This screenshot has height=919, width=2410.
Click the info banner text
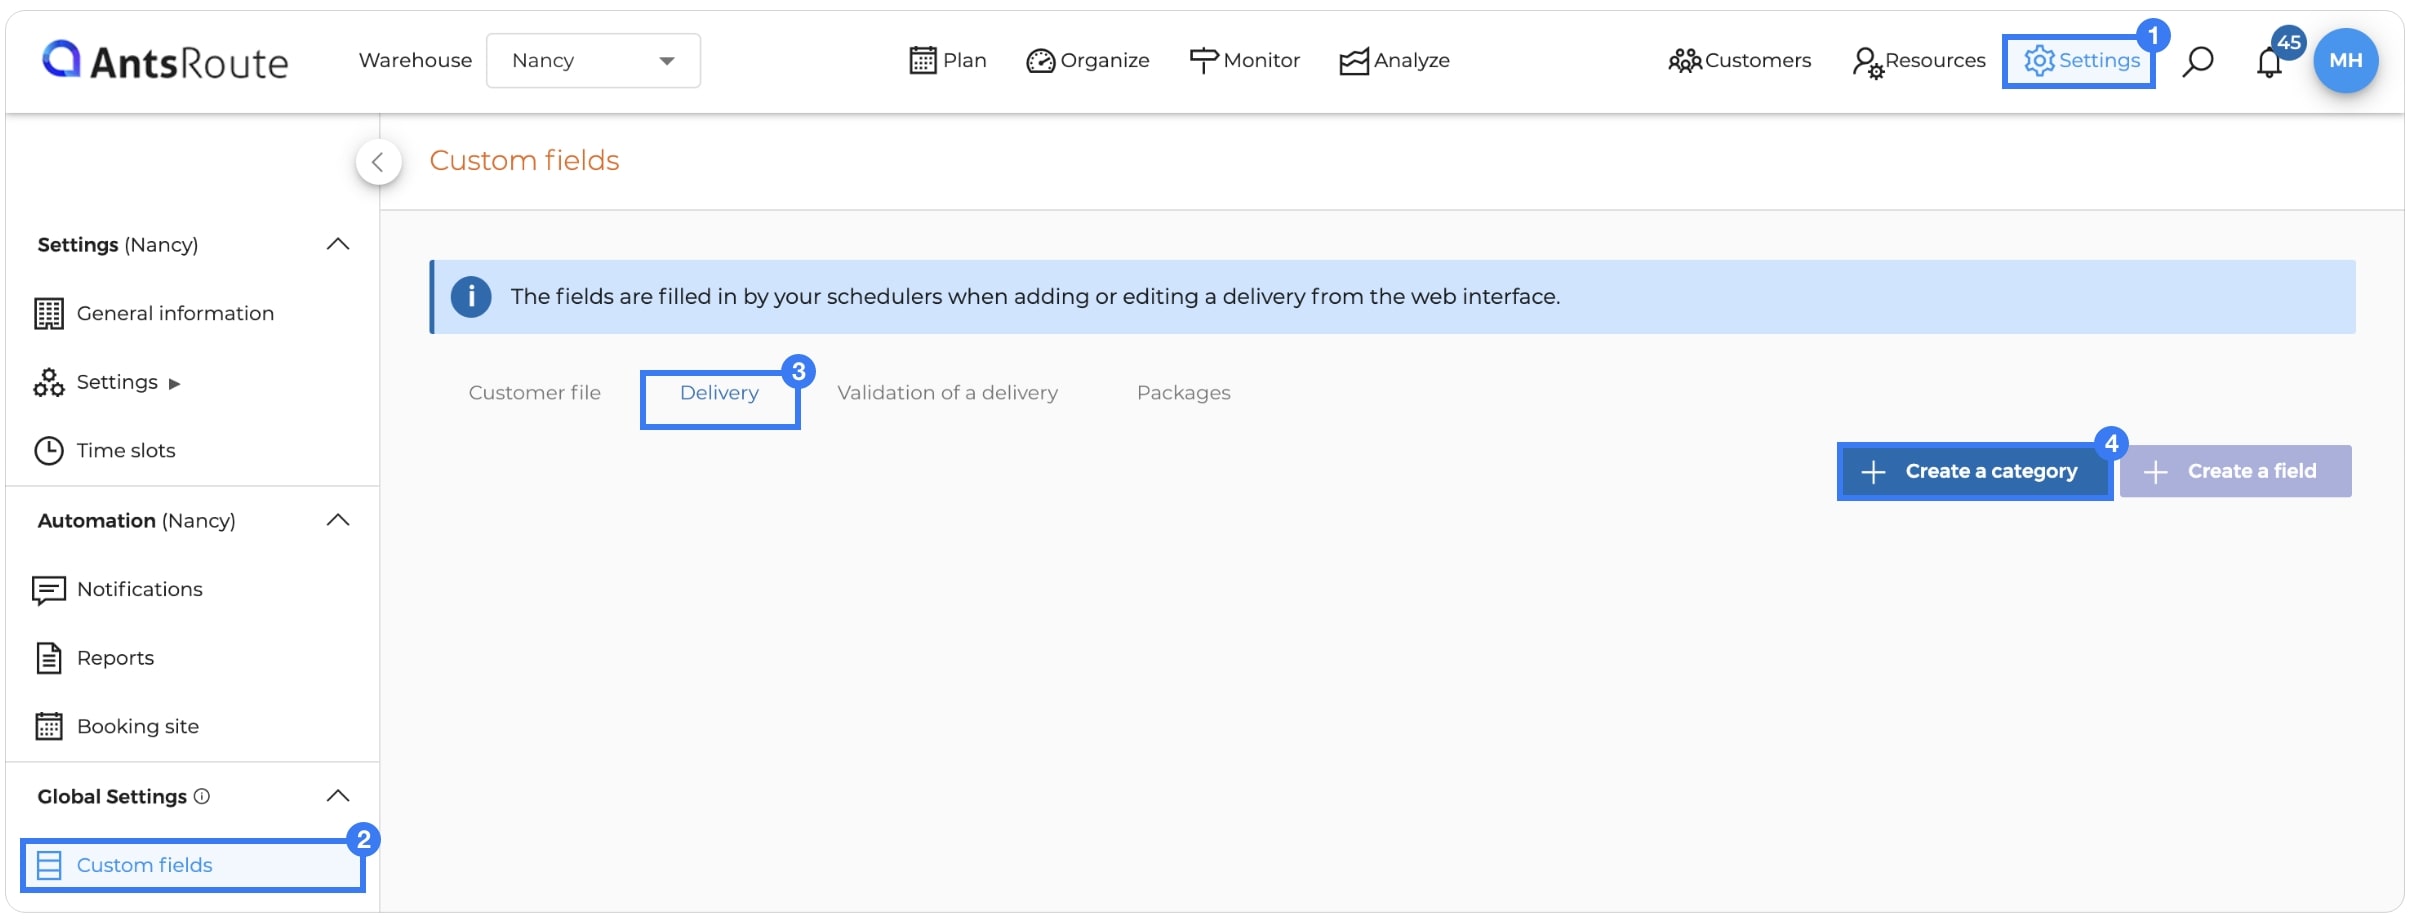click(1035, 297)
